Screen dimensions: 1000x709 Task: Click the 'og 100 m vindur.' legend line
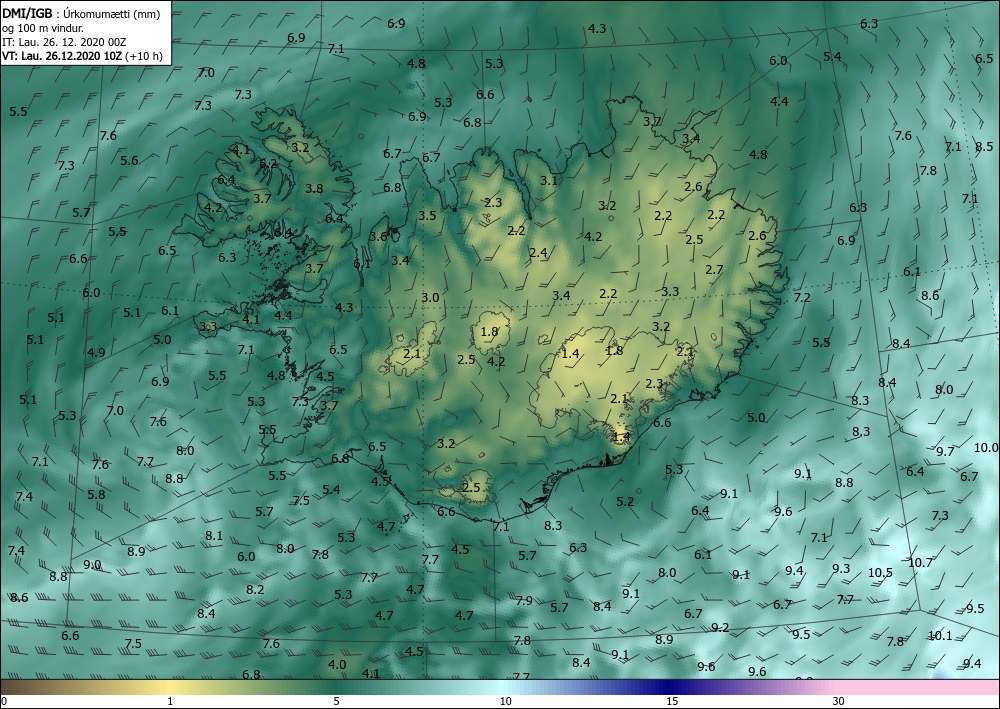click(x=43, y=28)
